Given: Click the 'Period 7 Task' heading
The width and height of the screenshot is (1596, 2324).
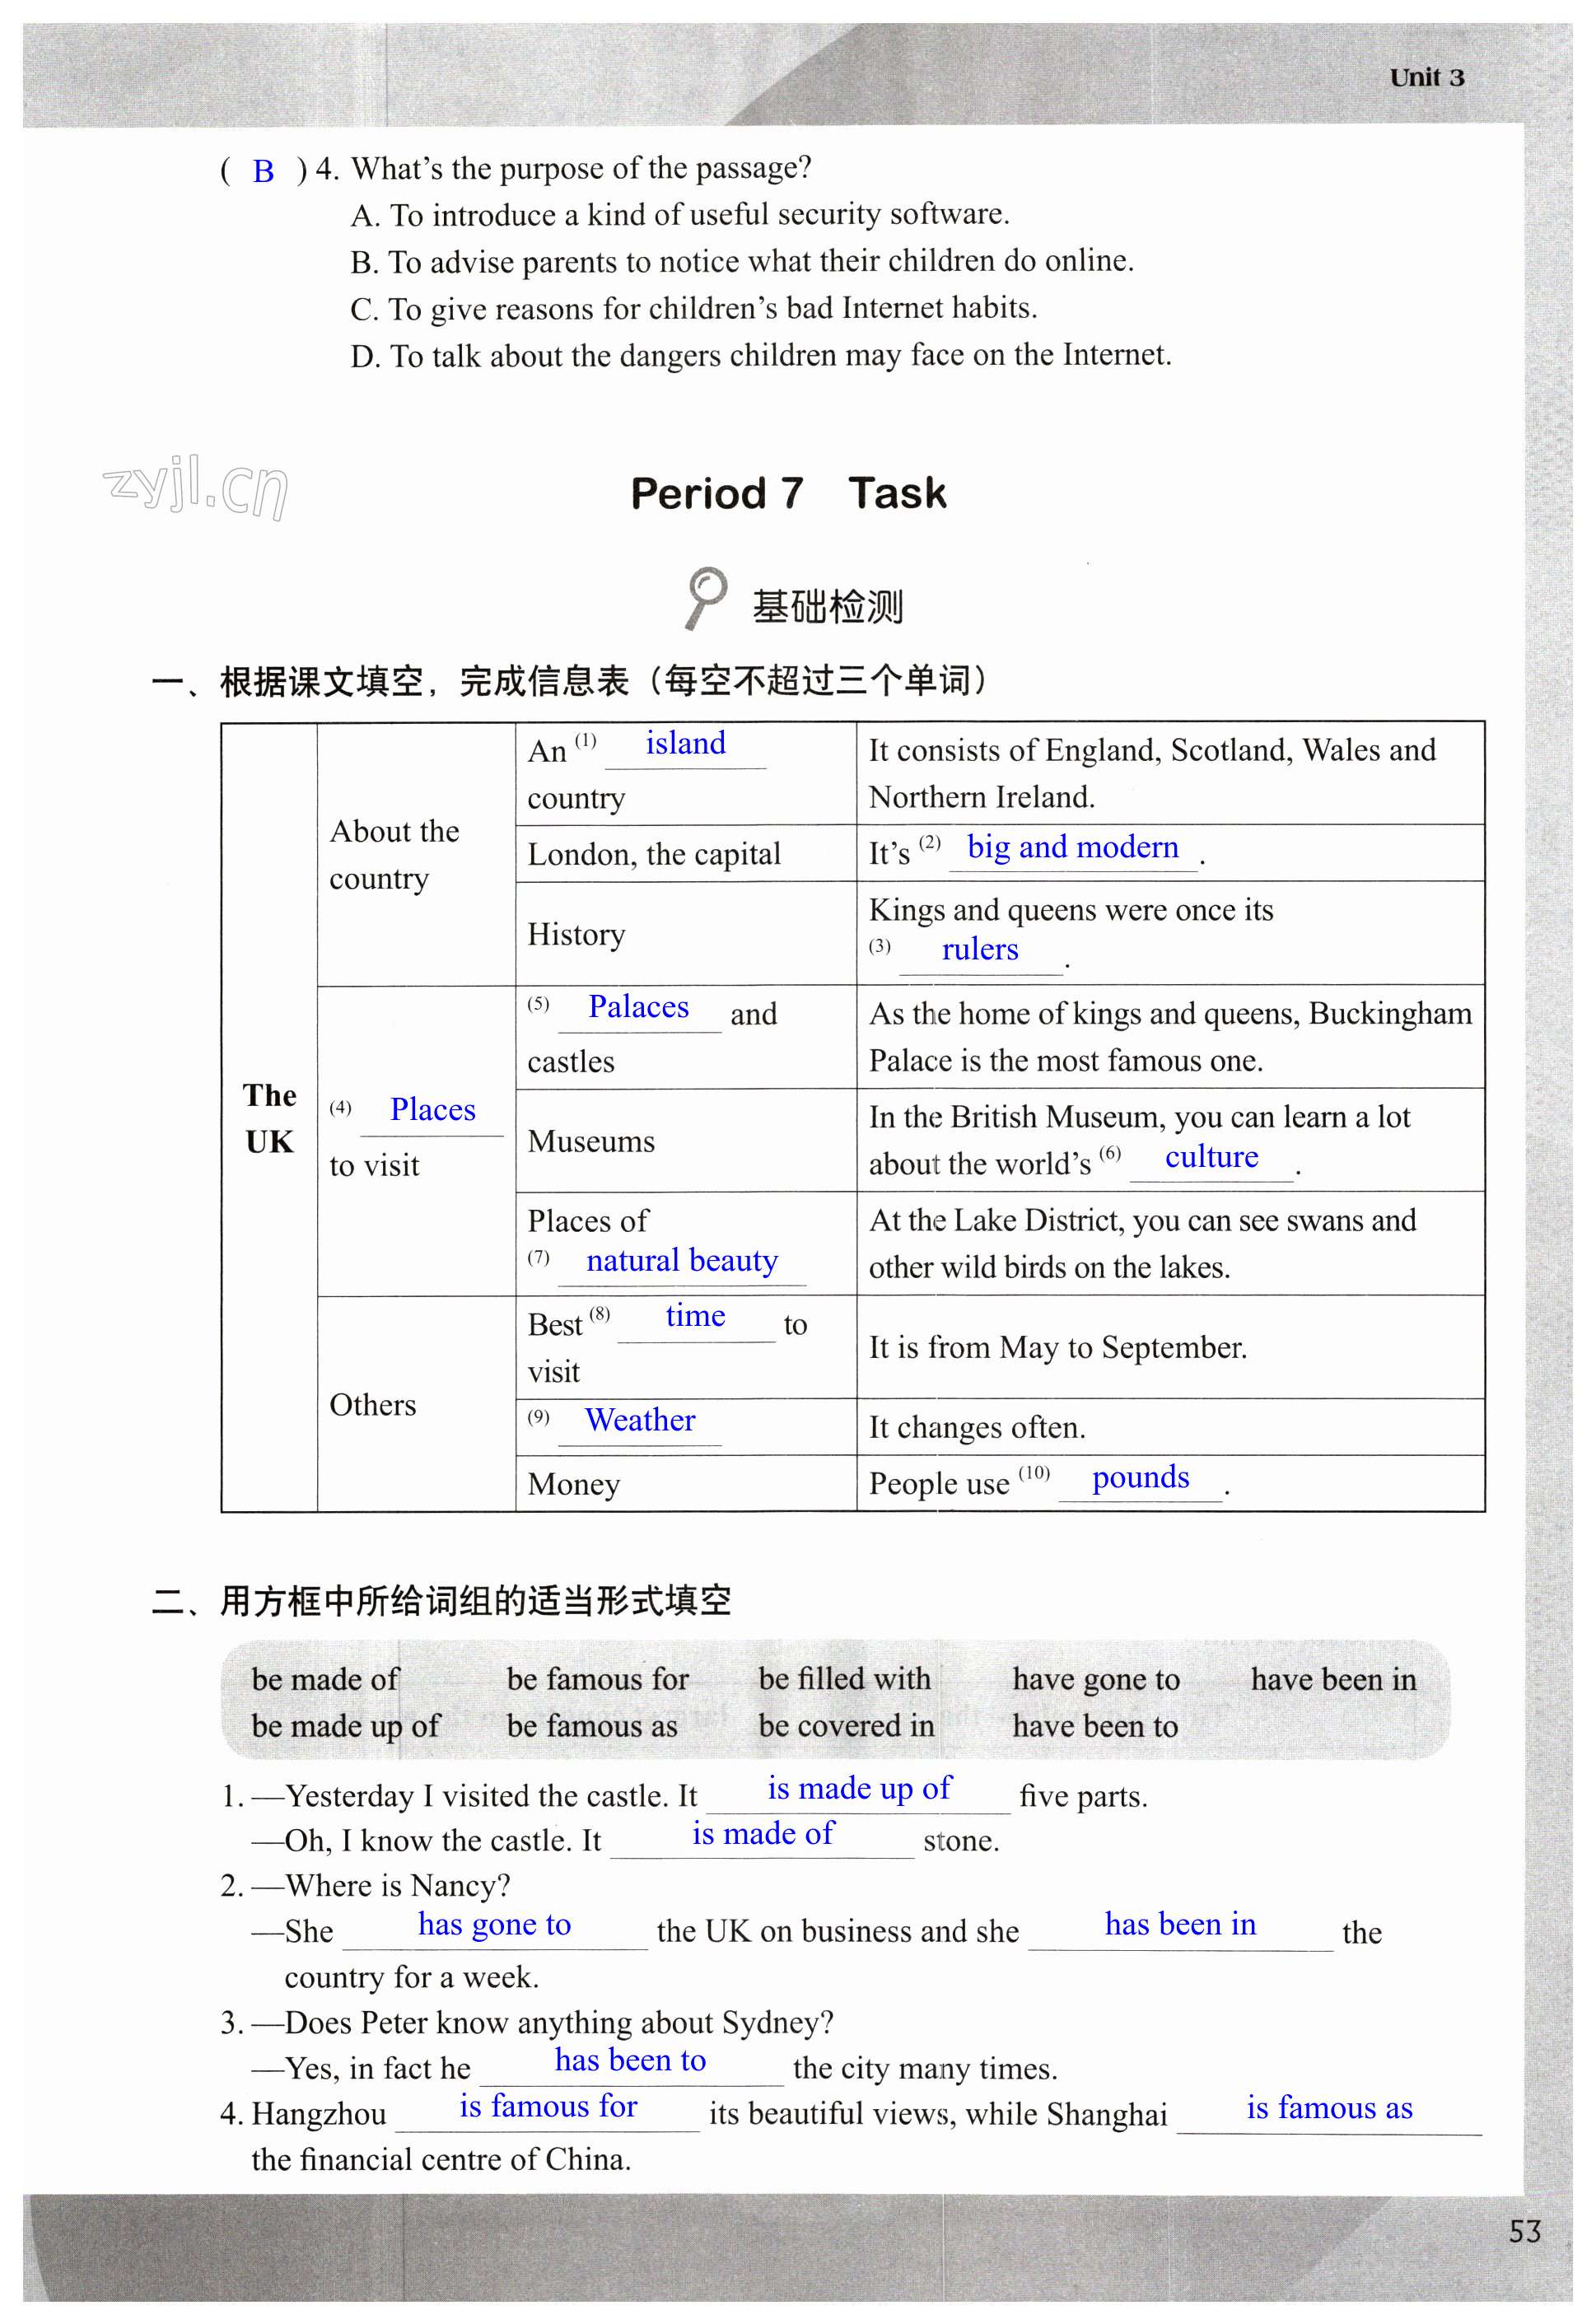Looking at the screenshot, I should [788, 493].
